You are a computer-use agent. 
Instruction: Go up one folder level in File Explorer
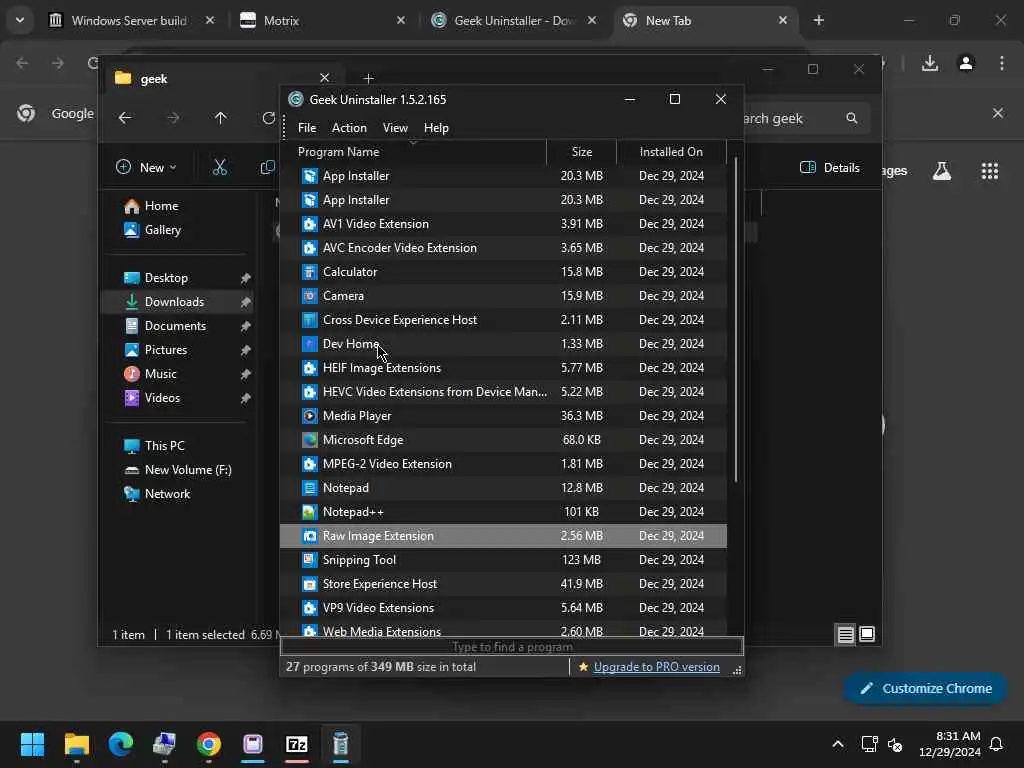(221, 118)
